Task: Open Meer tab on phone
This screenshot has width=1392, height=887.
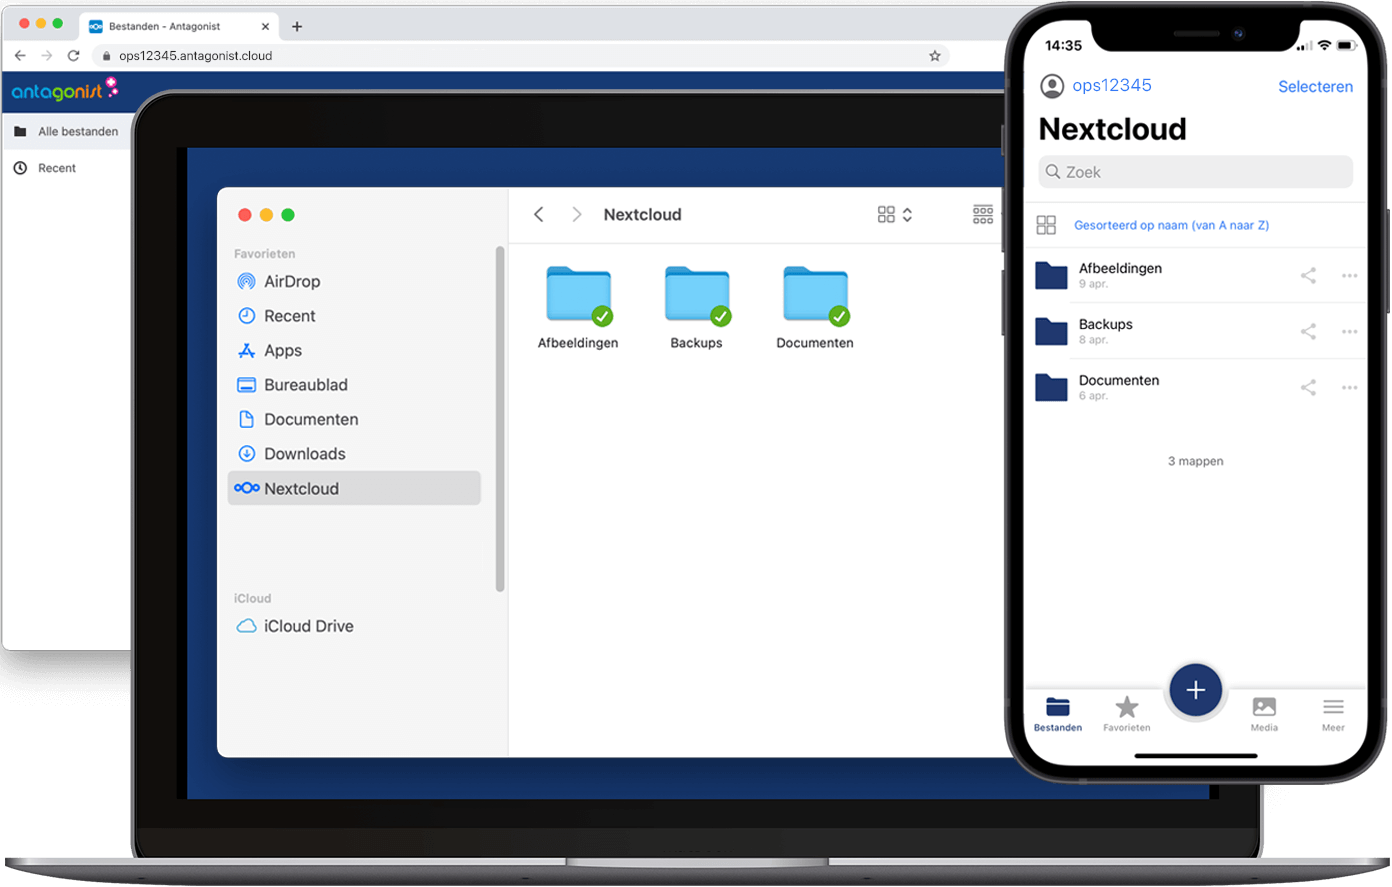Action: pos(1333,714)
